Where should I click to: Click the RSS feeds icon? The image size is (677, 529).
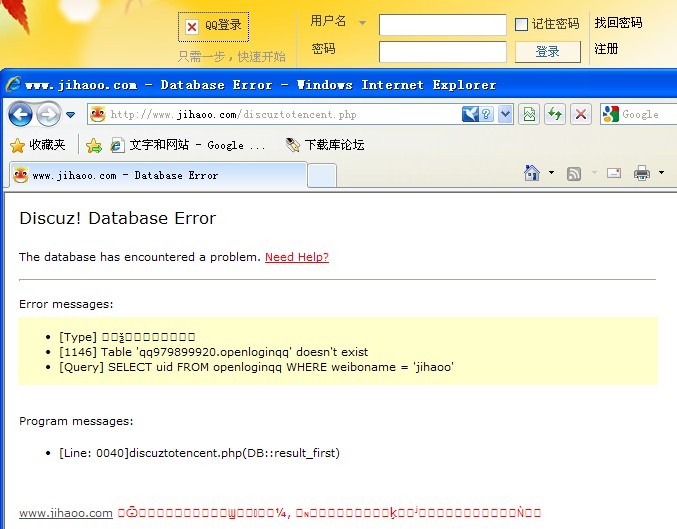[x=574, y=174]
